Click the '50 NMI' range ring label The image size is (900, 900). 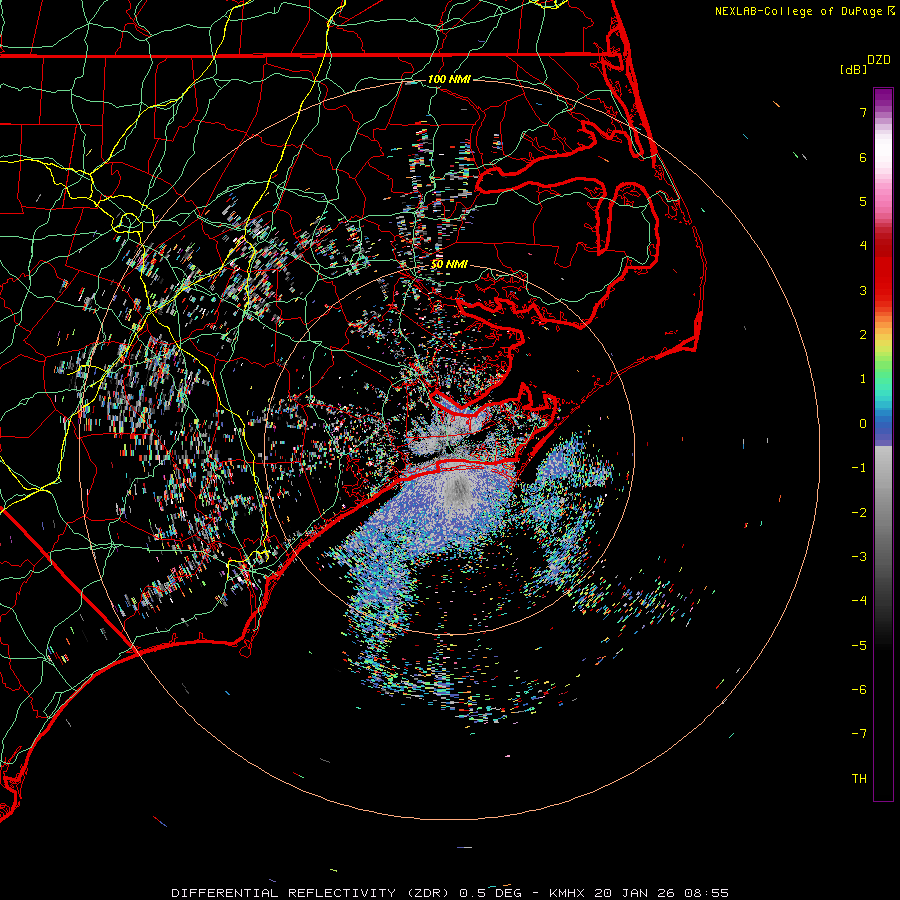tap(449, 264)
